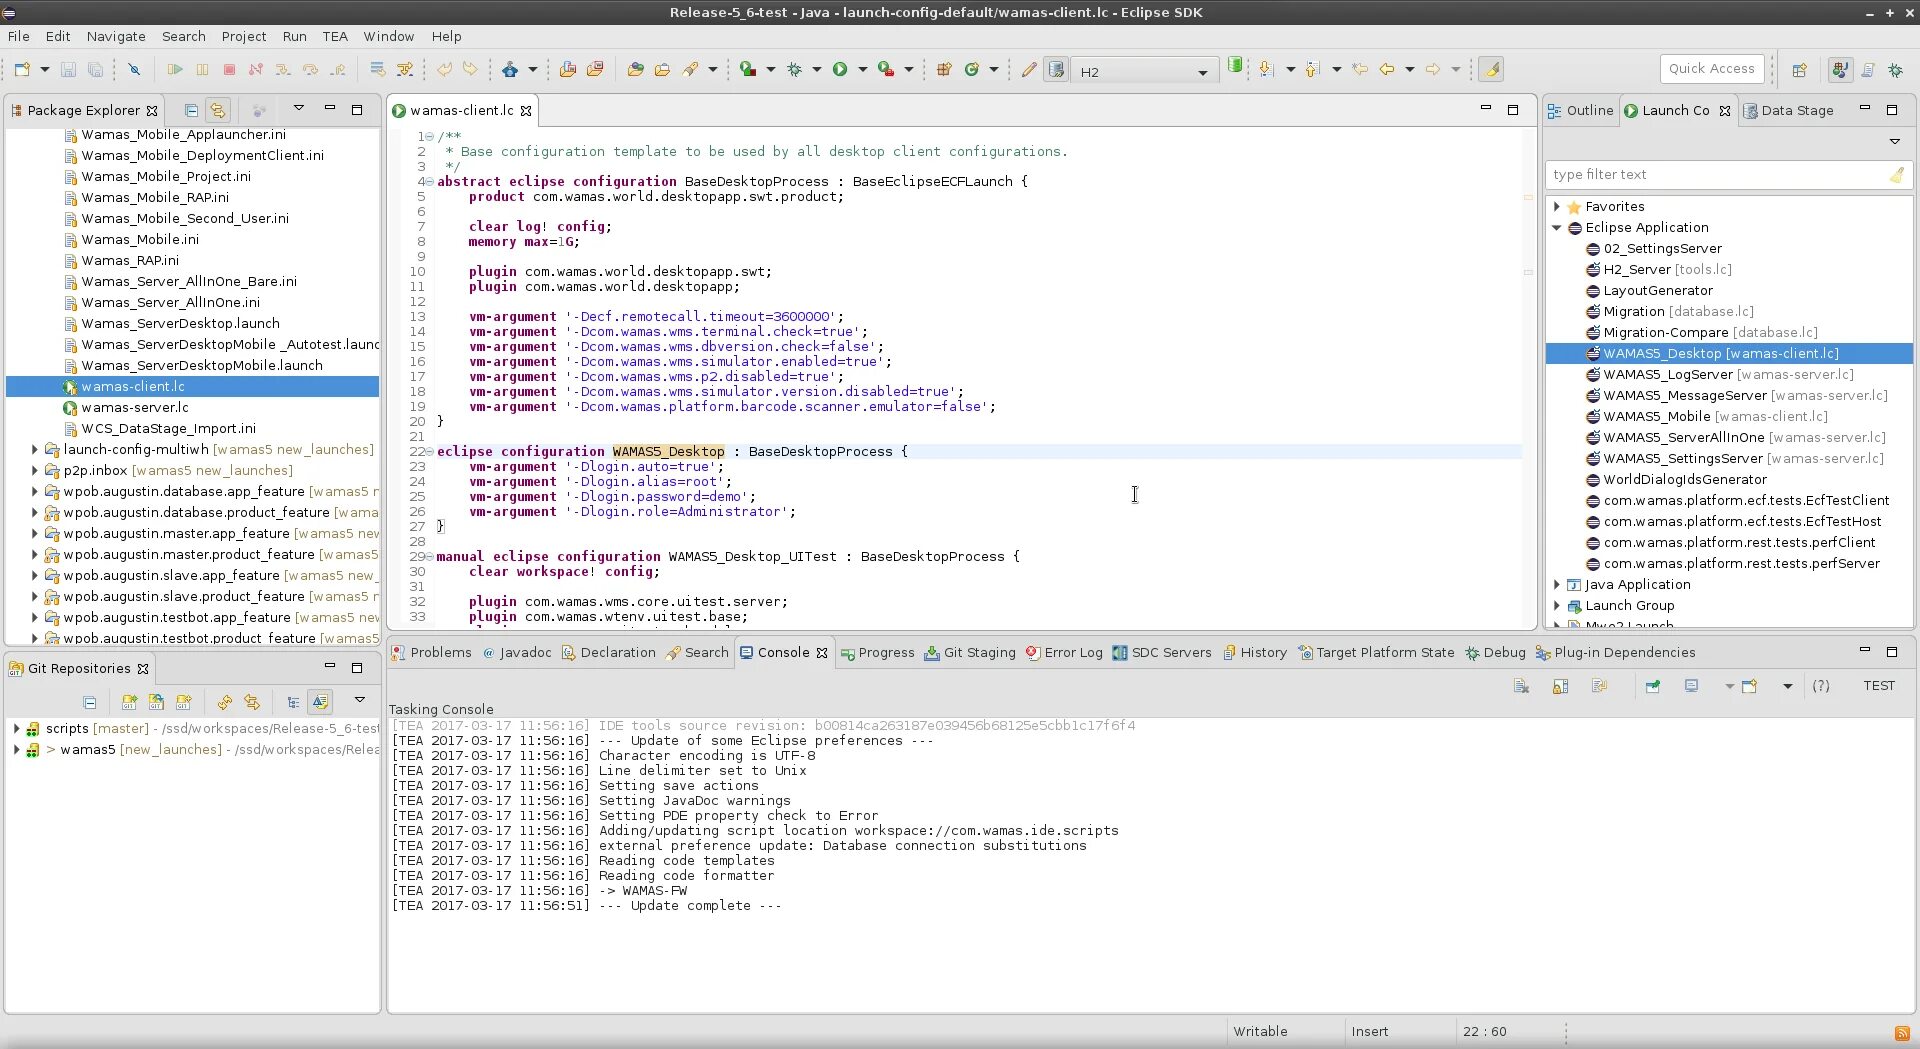Switch to the Outline tab
The image size is (1920, 1049).
coord(1580,110)
